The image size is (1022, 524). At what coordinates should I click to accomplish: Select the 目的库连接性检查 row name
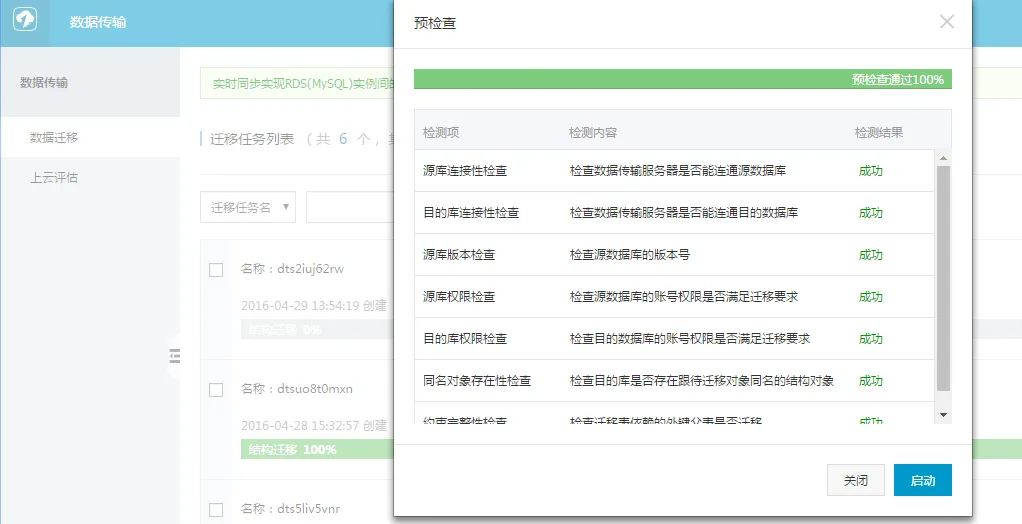pyautogui.click(x=471, y=212)
